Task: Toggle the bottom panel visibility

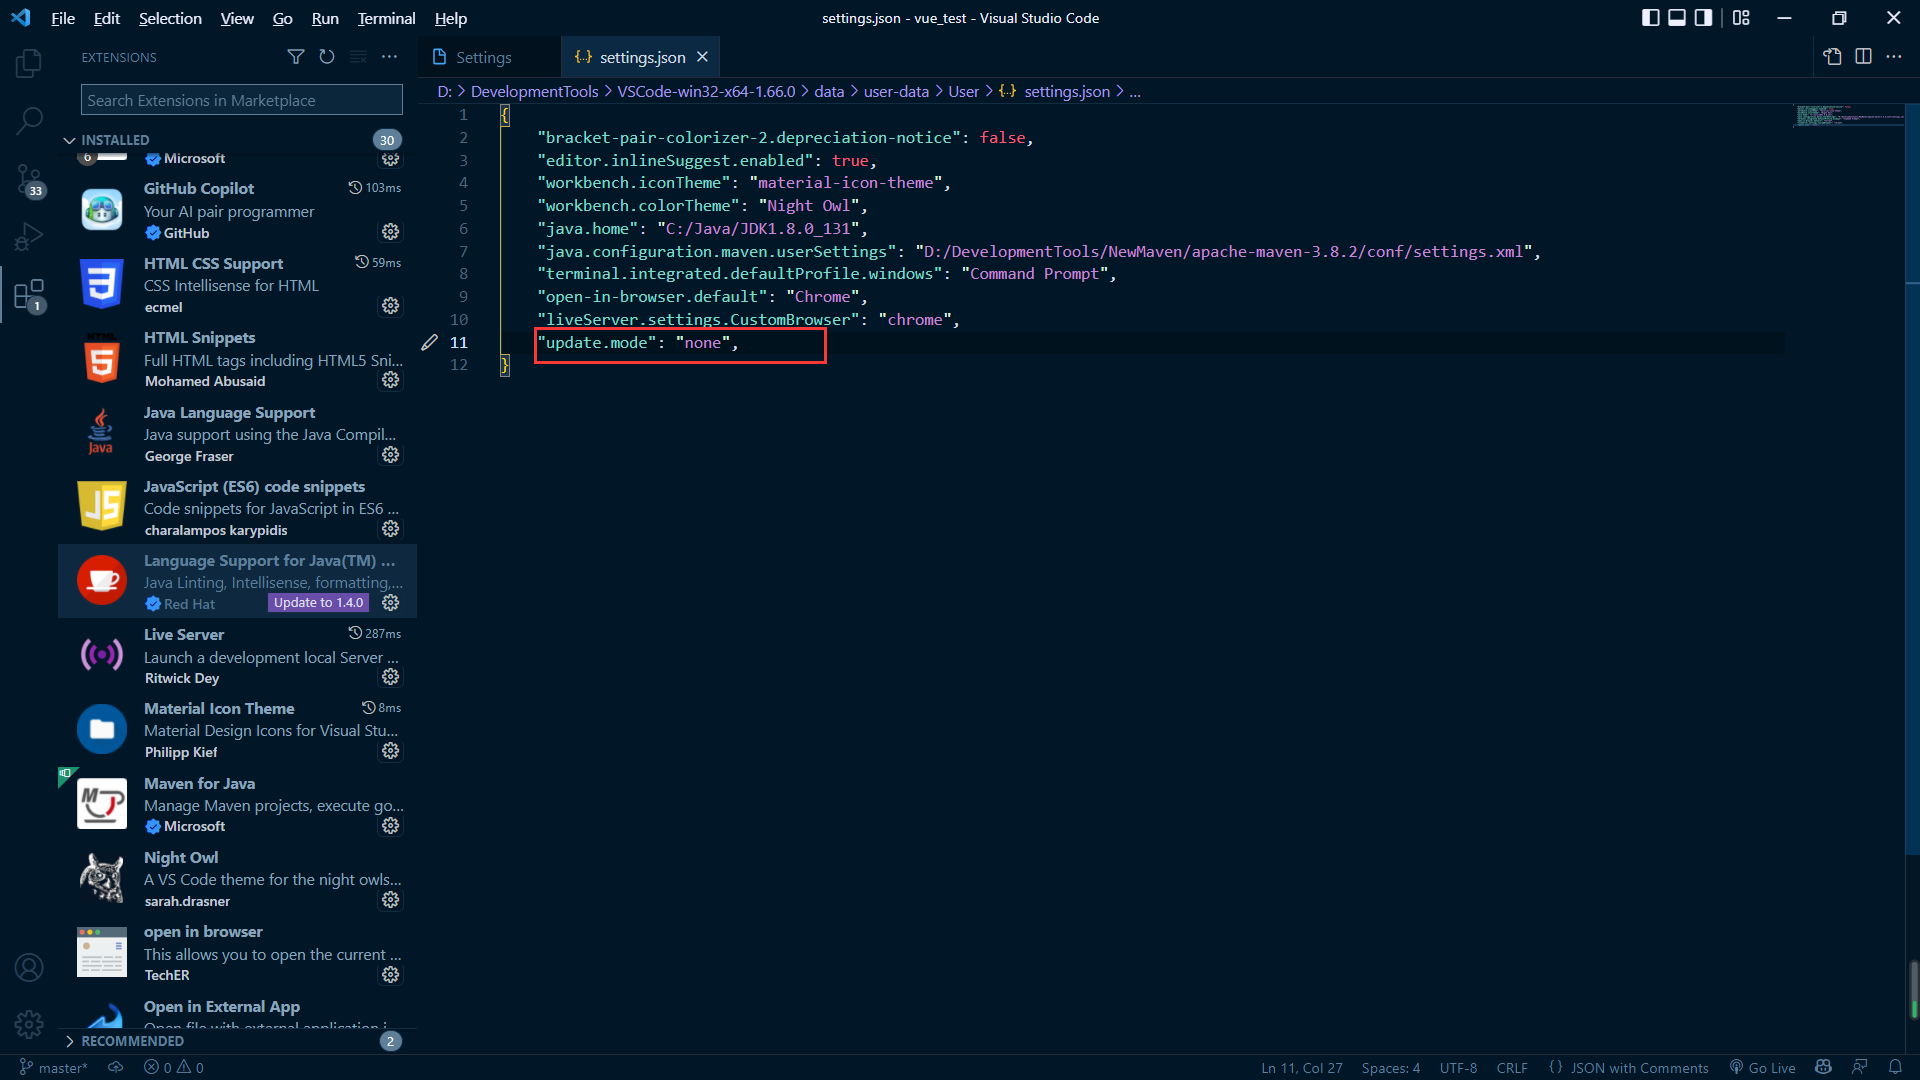Action: 1677,18
